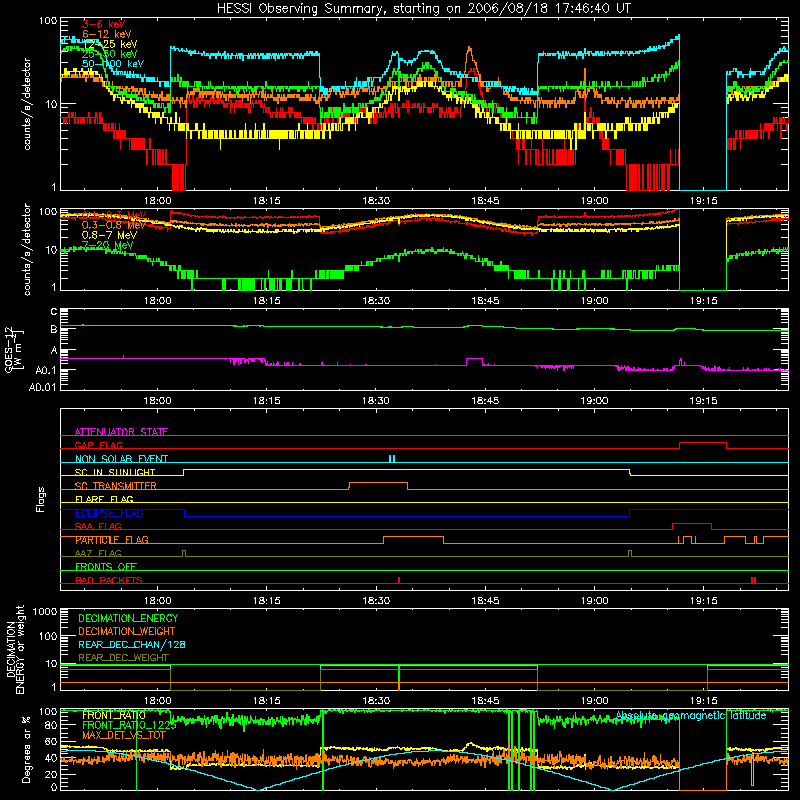The width and height of the screenshot is (800, 800).
Task: Select the FRONT_RATIO_1225 legend label
Action: click(129, 725)
